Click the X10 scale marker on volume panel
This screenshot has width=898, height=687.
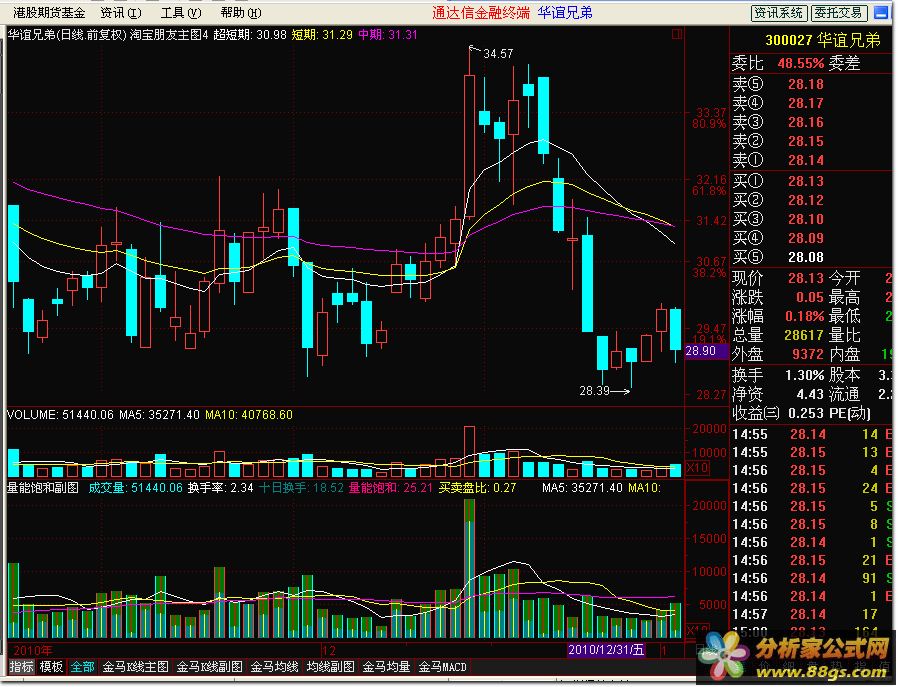point(698,468)
